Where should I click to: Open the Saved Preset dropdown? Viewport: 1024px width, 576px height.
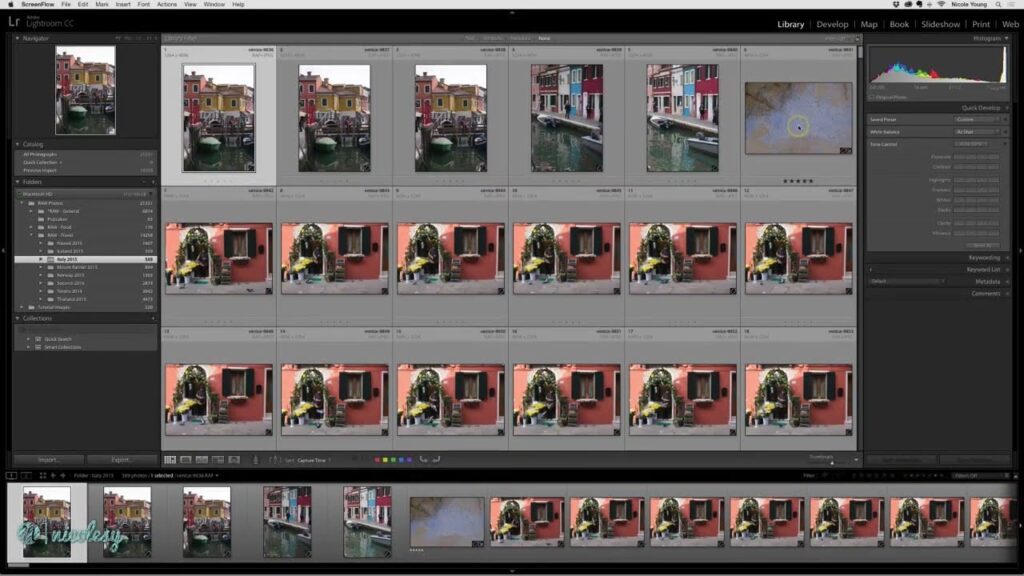pyautogui.click(x=977, y=118)
